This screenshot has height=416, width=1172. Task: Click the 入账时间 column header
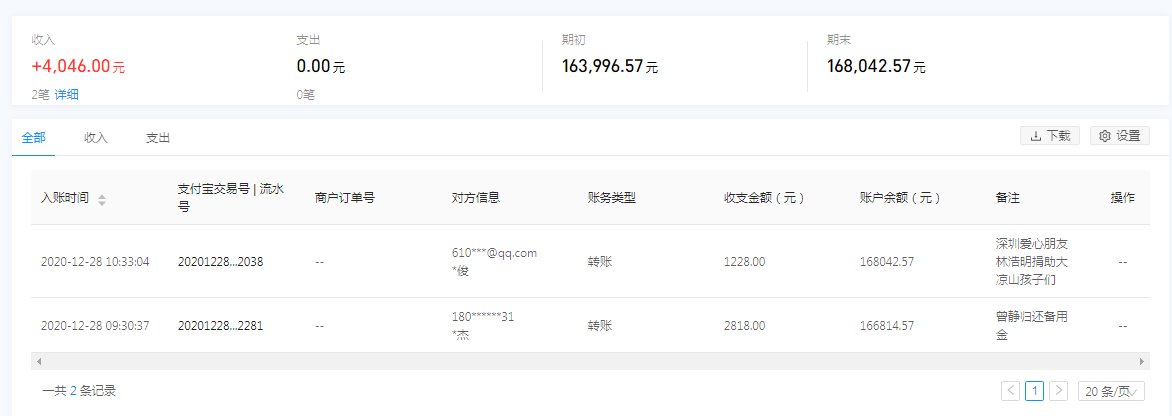65,198
